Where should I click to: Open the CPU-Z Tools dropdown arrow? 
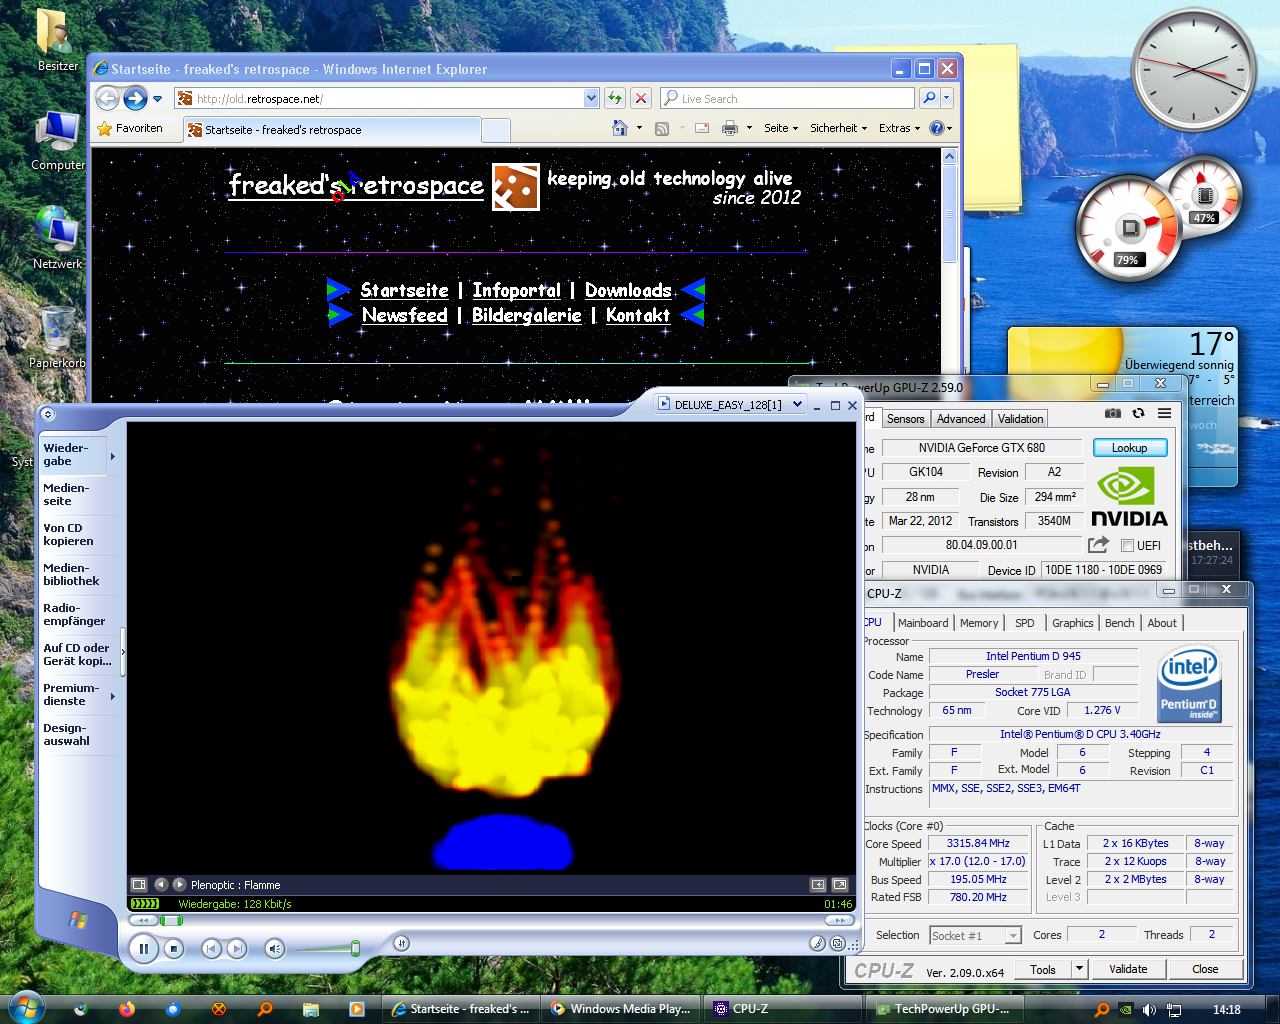click(x=1079, y=969)
